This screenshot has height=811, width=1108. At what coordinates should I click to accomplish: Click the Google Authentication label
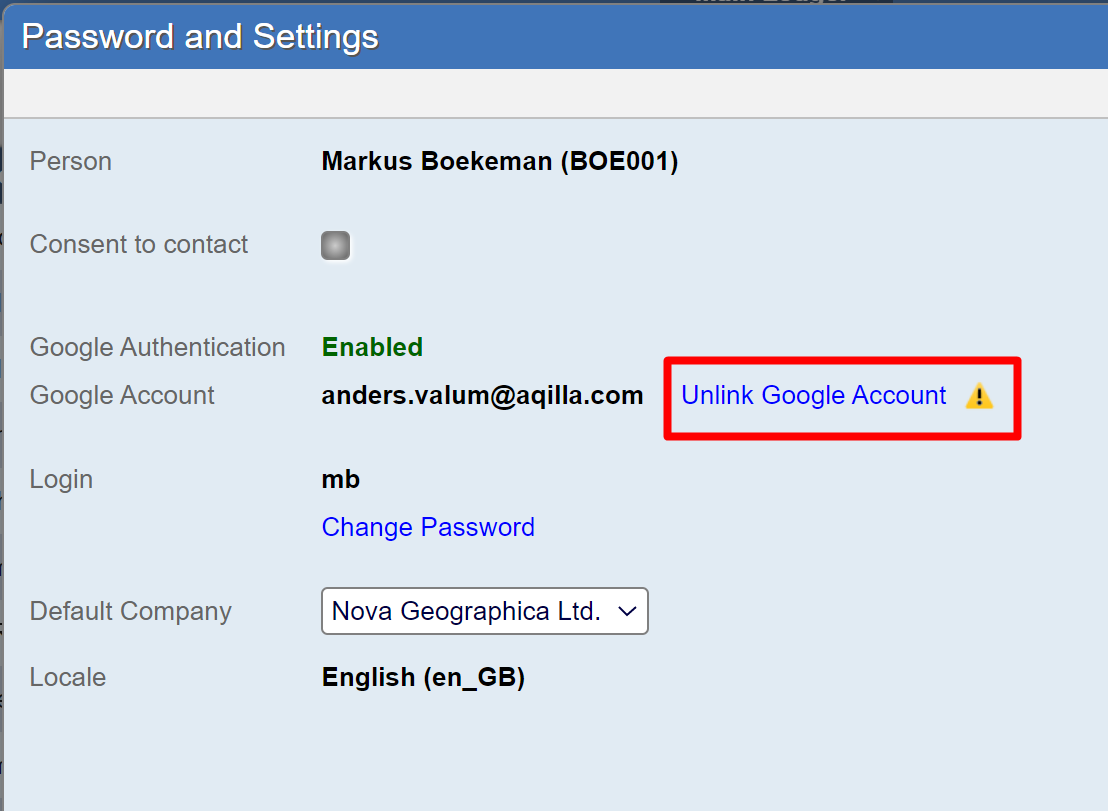tap(158, 347)
